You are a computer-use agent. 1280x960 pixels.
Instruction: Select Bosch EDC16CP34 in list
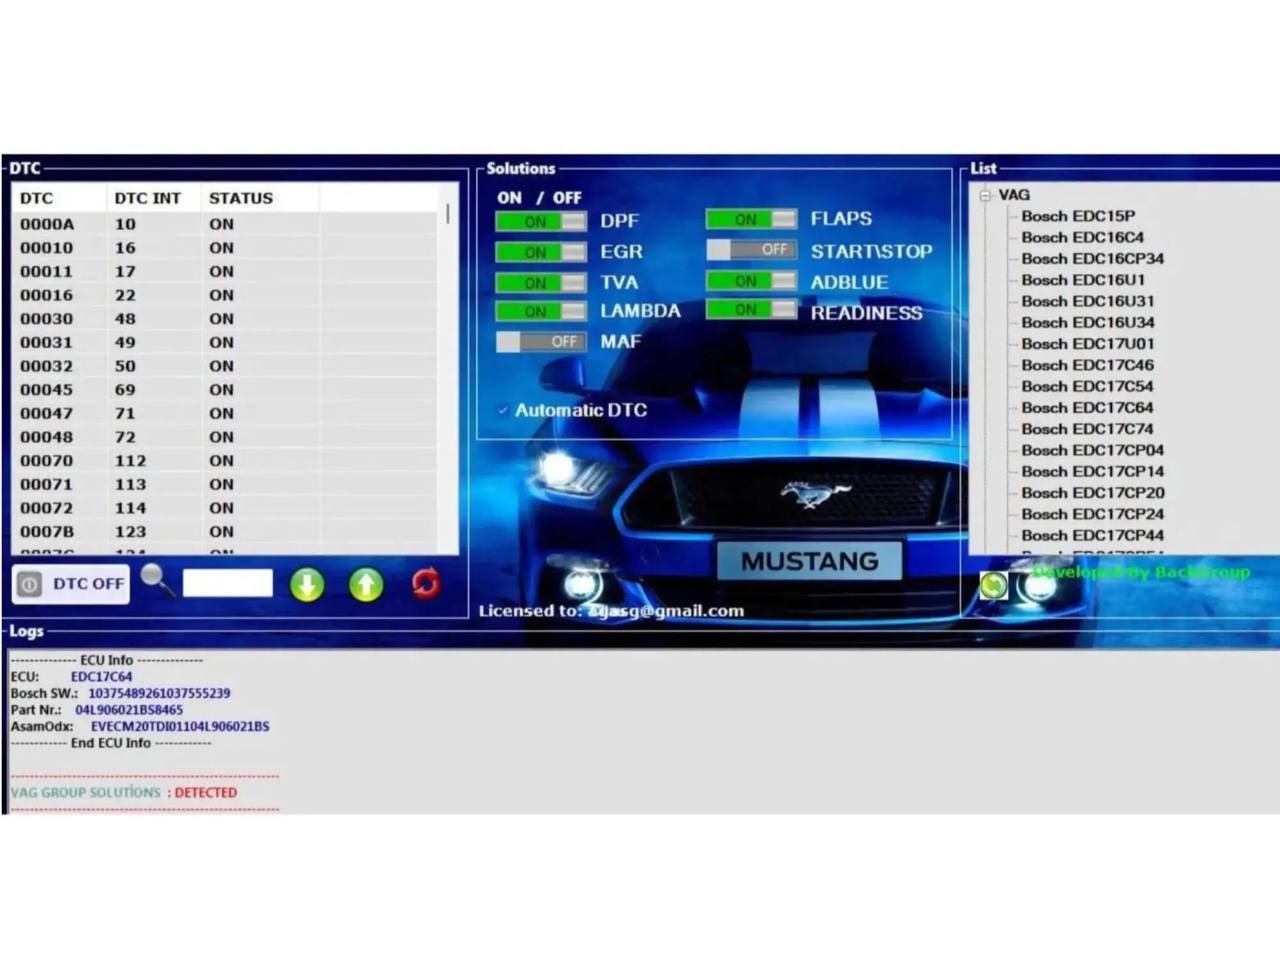(1092, 258)
